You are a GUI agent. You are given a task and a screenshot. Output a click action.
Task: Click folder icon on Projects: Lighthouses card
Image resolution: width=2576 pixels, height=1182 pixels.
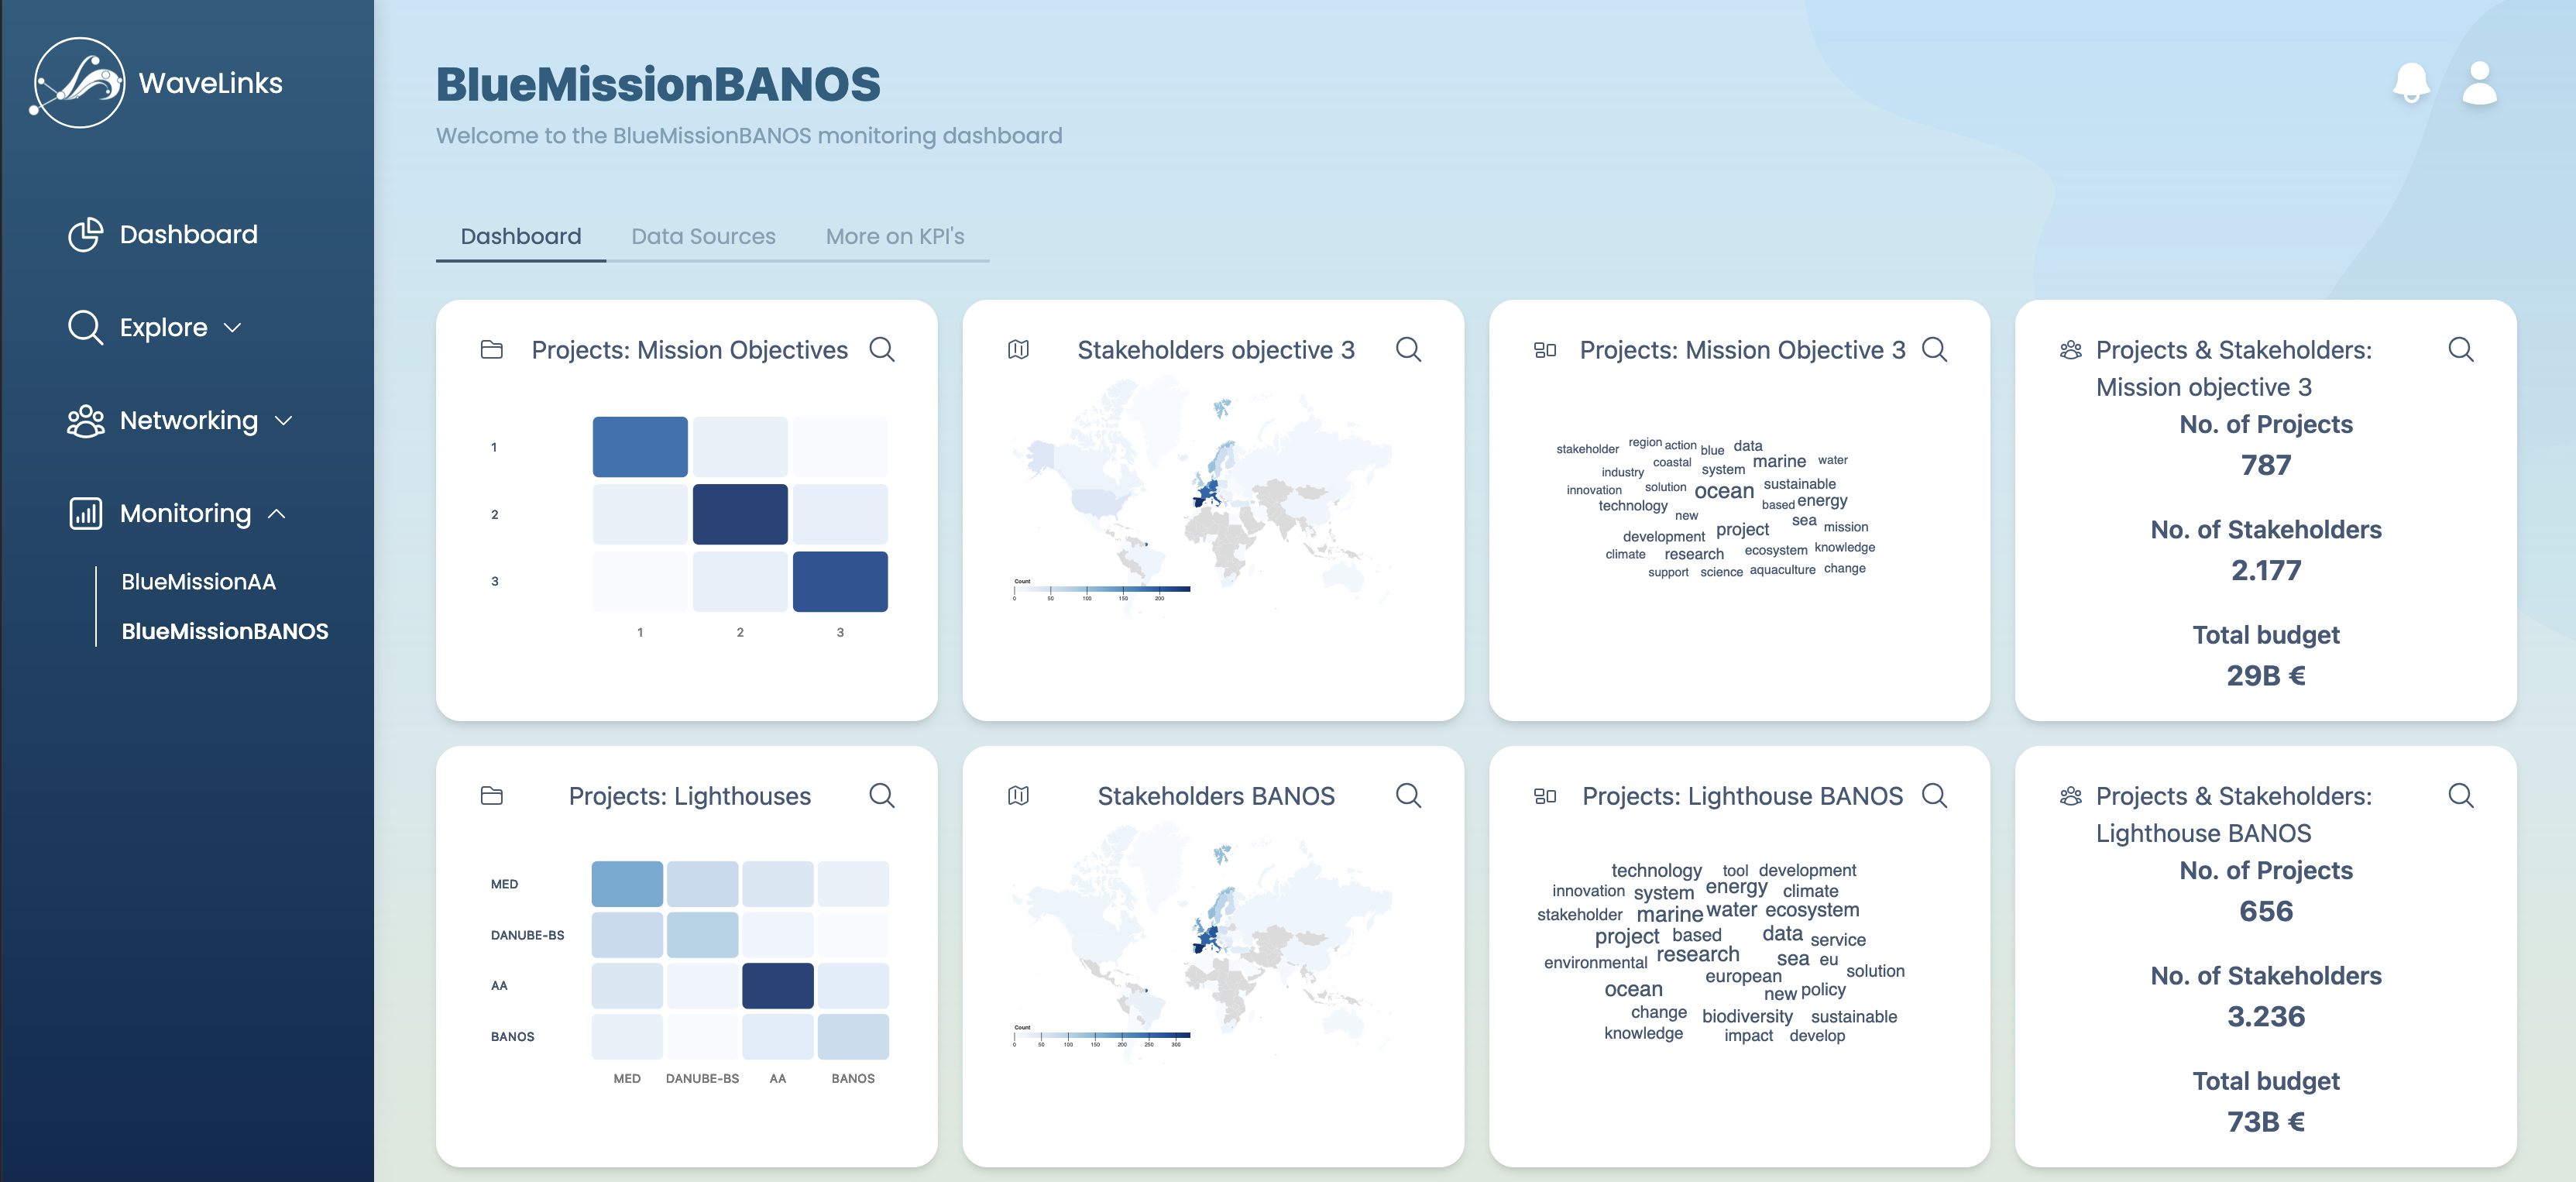point(492,796)
